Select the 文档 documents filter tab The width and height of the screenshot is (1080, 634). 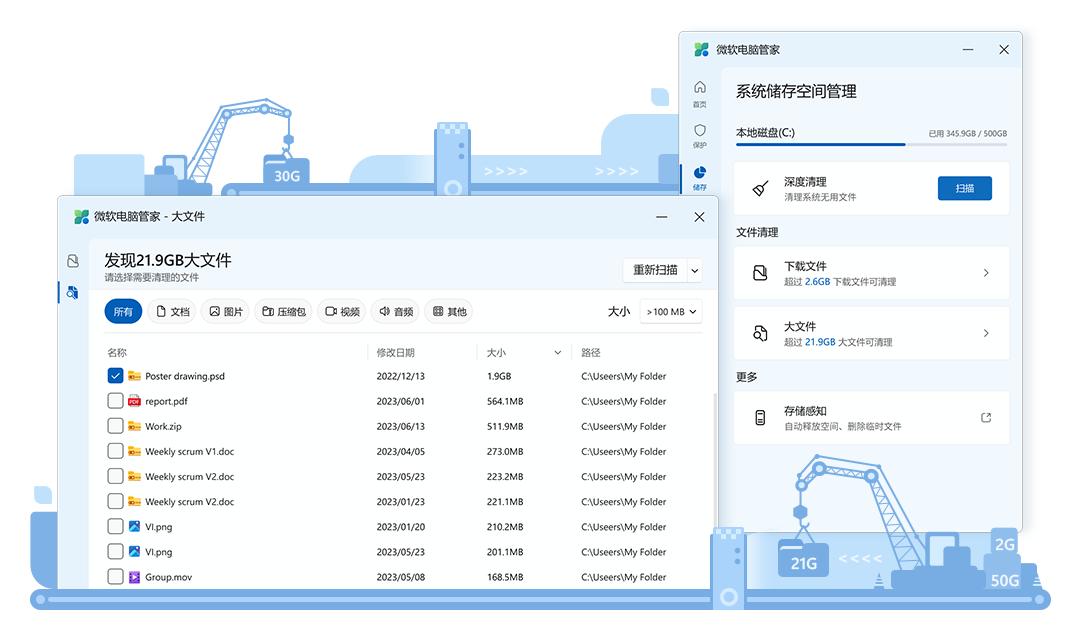tap(173, 311)
